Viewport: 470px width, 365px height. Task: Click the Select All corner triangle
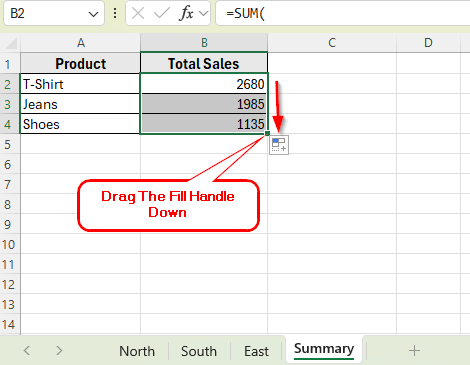[11, 43]
